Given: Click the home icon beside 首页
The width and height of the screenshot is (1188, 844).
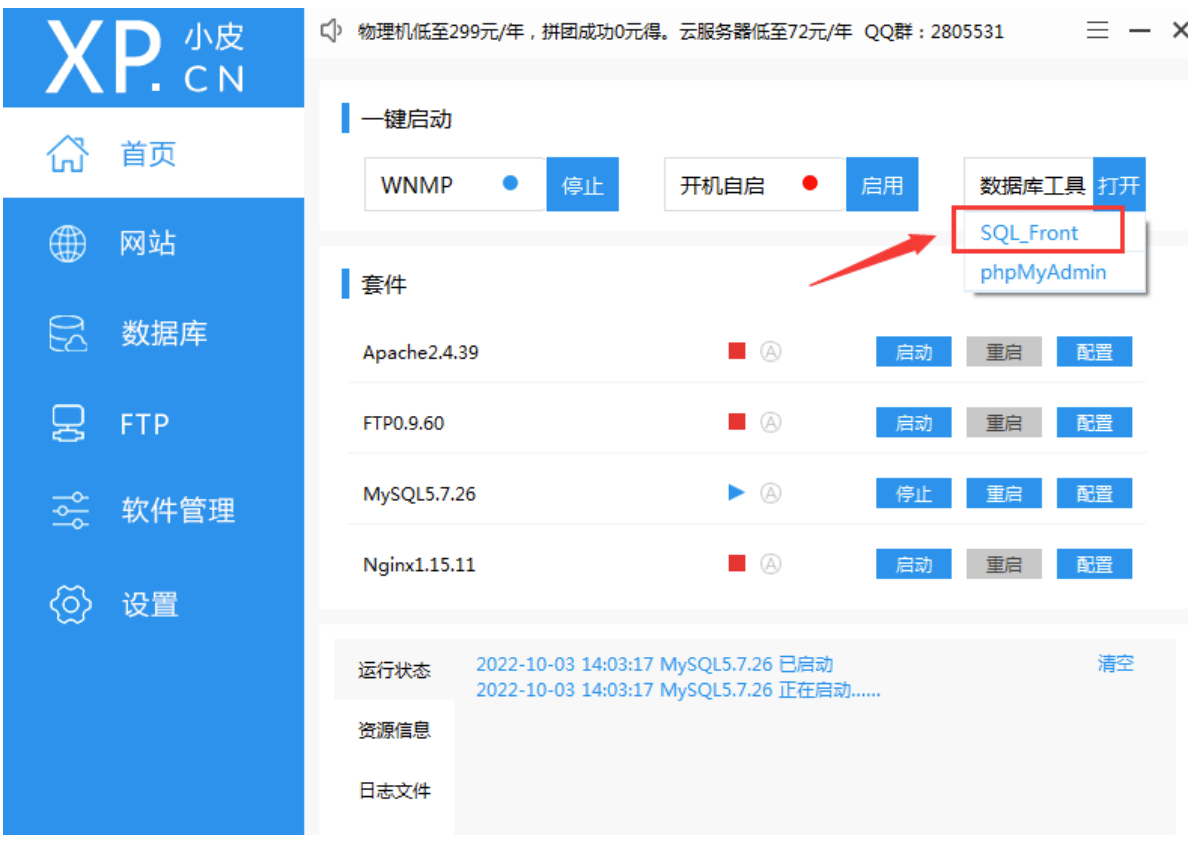Looking at the screenshot, I should click(67, 154).
